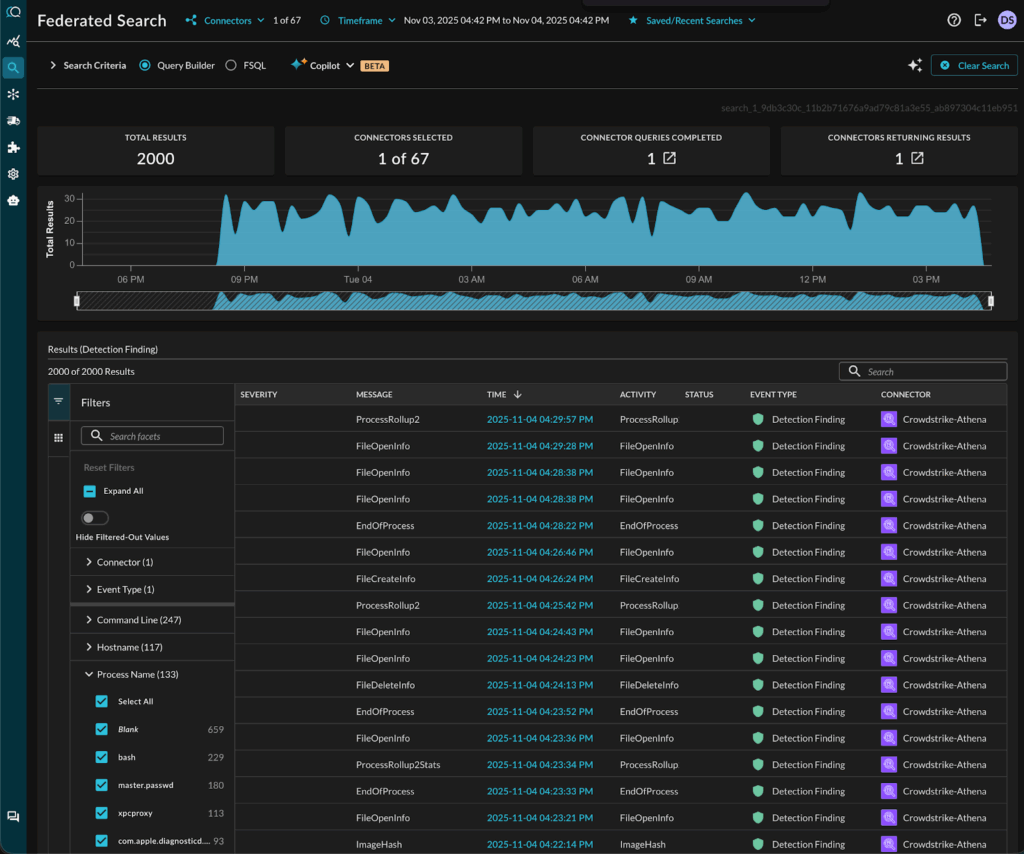Click the help question mark icon
1024x854 pixels.
click(x=954, y=20)
